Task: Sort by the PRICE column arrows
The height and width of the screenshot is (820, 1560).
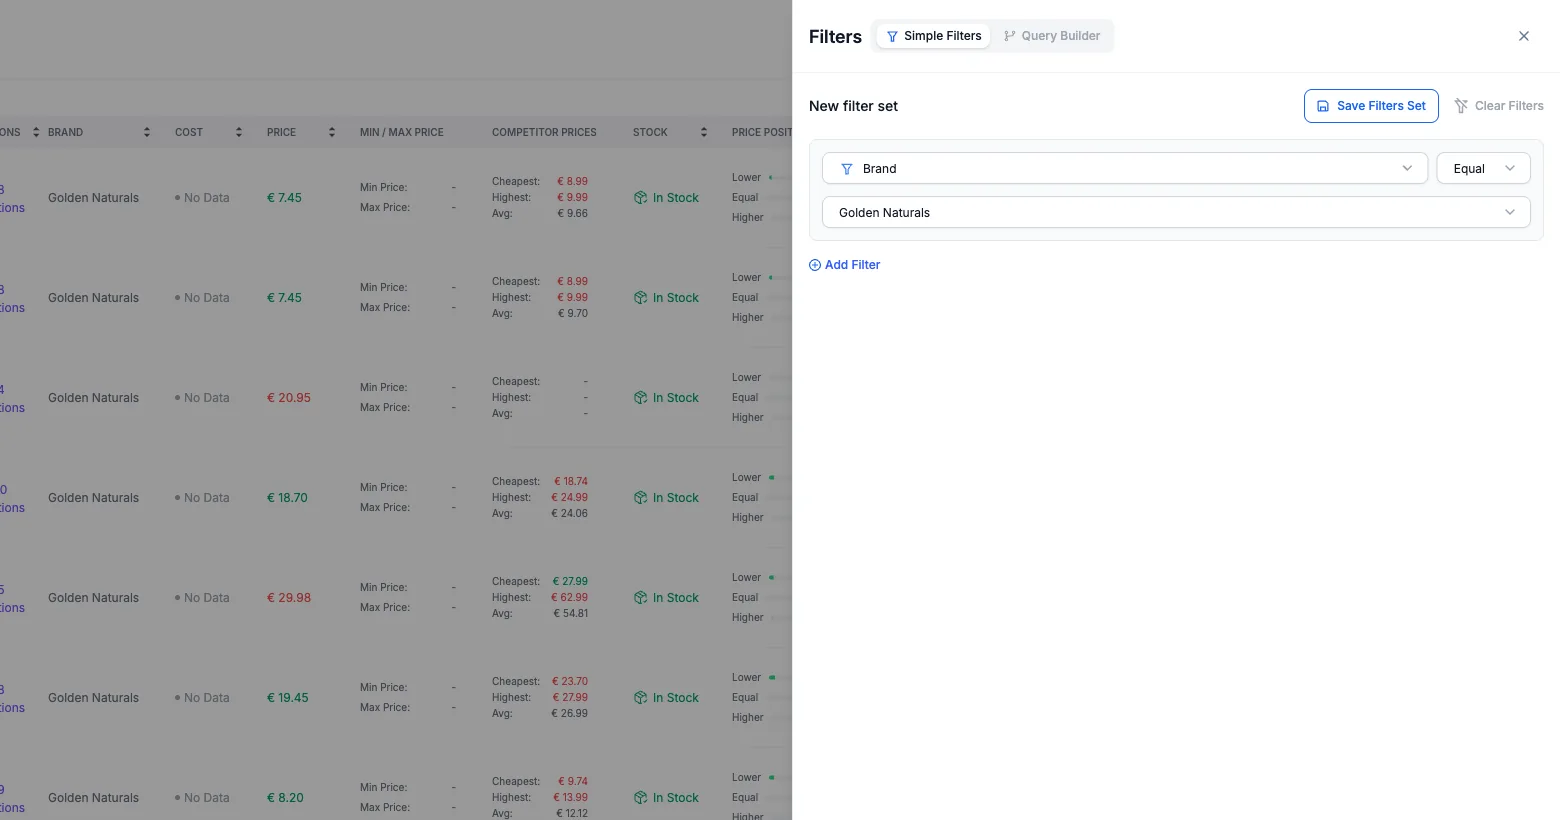Action: [332, 132]
